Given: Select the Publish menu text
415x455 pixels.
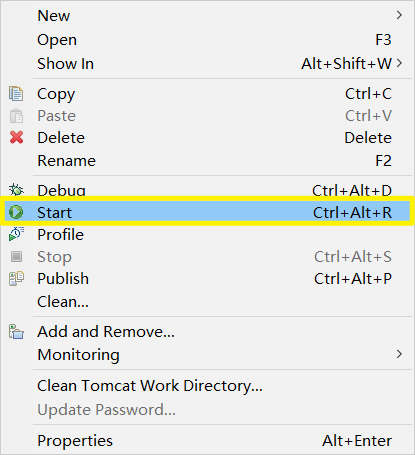Looking at the screenshot, I should (x=63, y=279).
